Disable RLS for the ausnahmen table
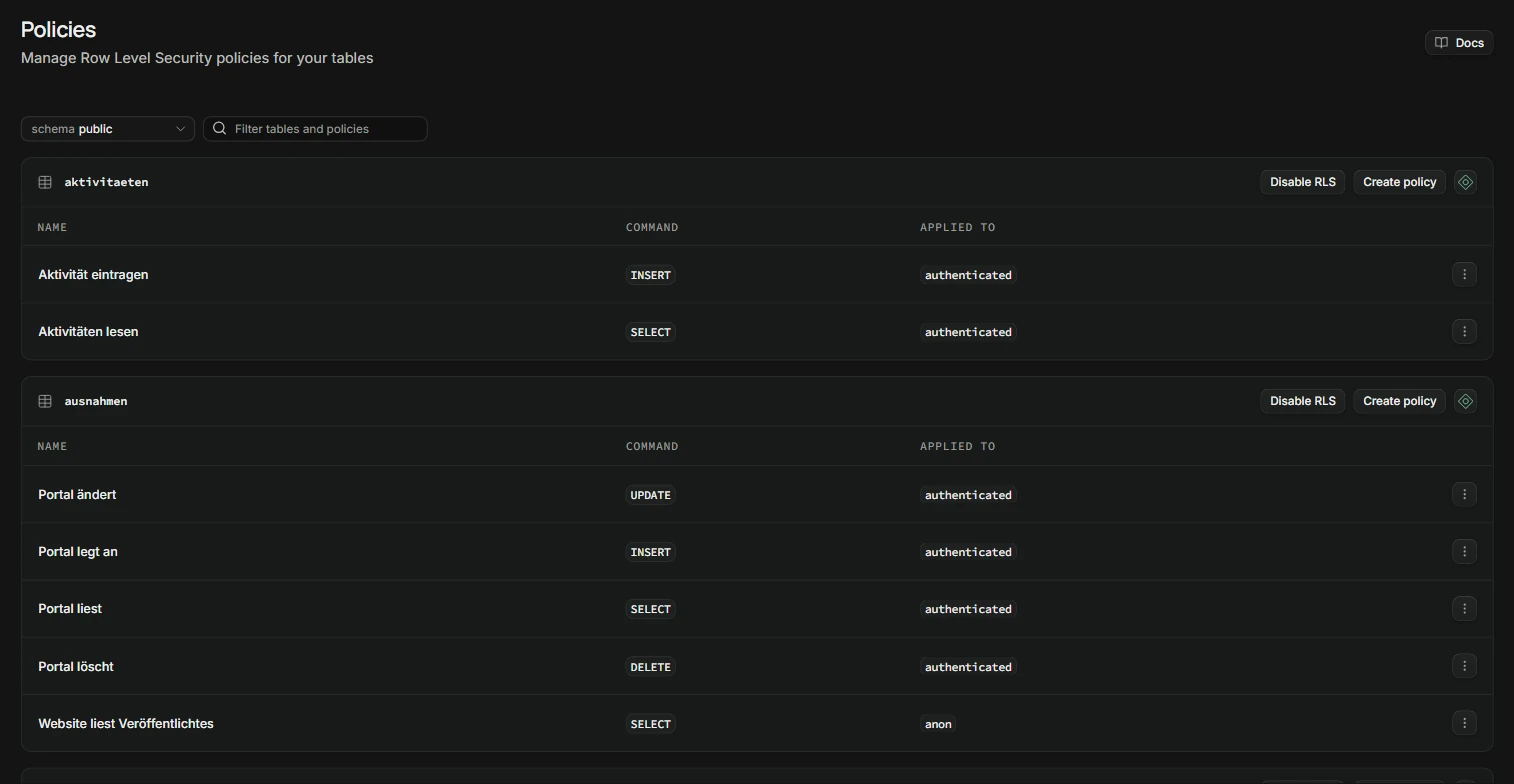Screen dimensions: 1514x784 point(1302,401)
